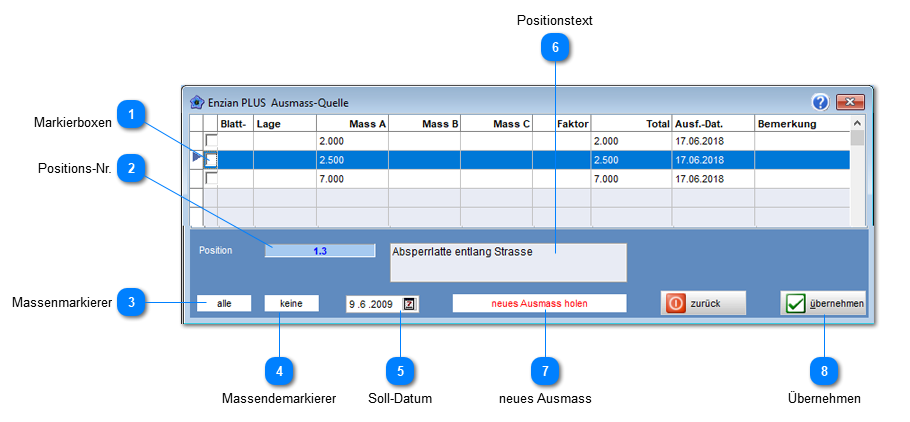Open the calendar picker icon beside the date field
Screen dimensions: 910x422
[409, 304]
